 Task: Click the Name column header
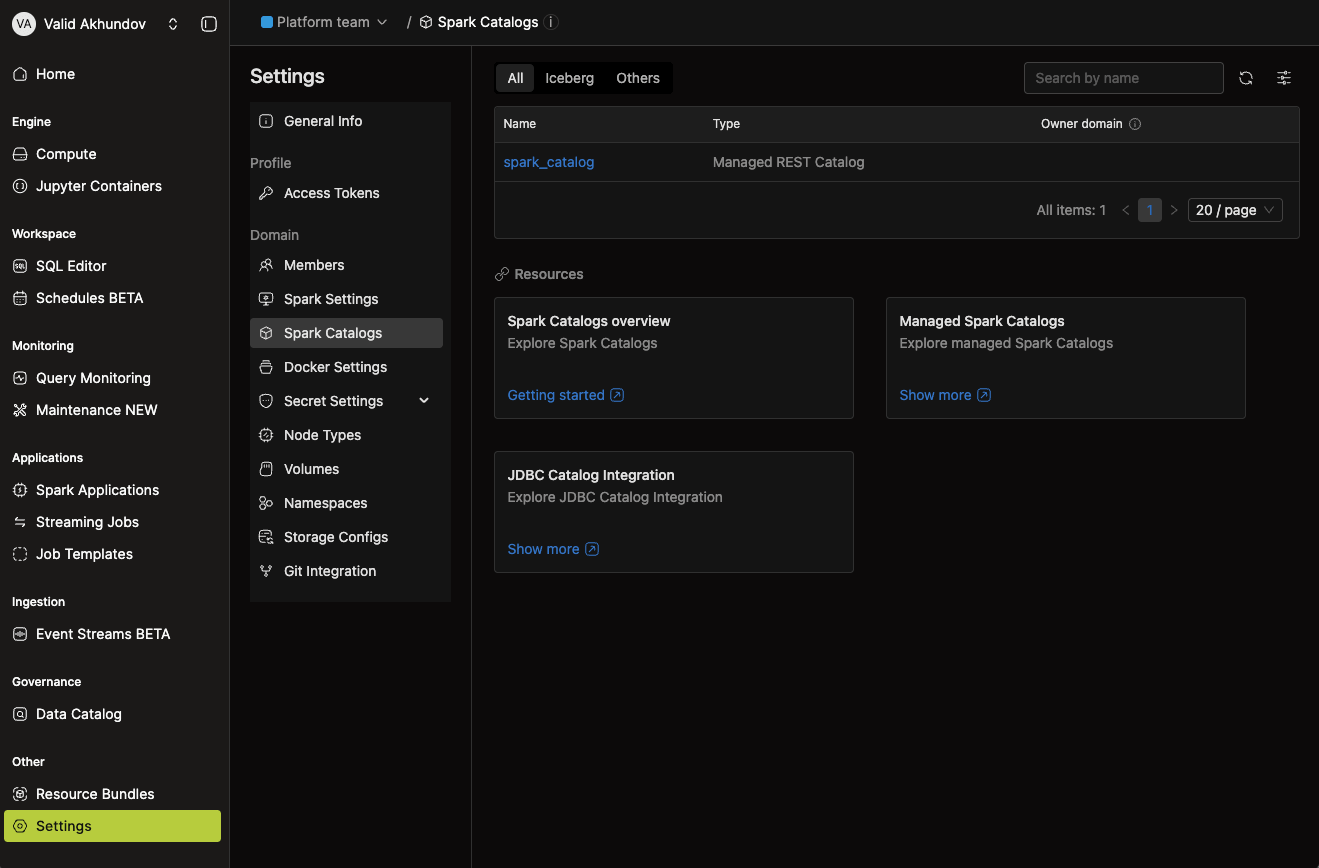pyautogui.click(x=520, y=124)
